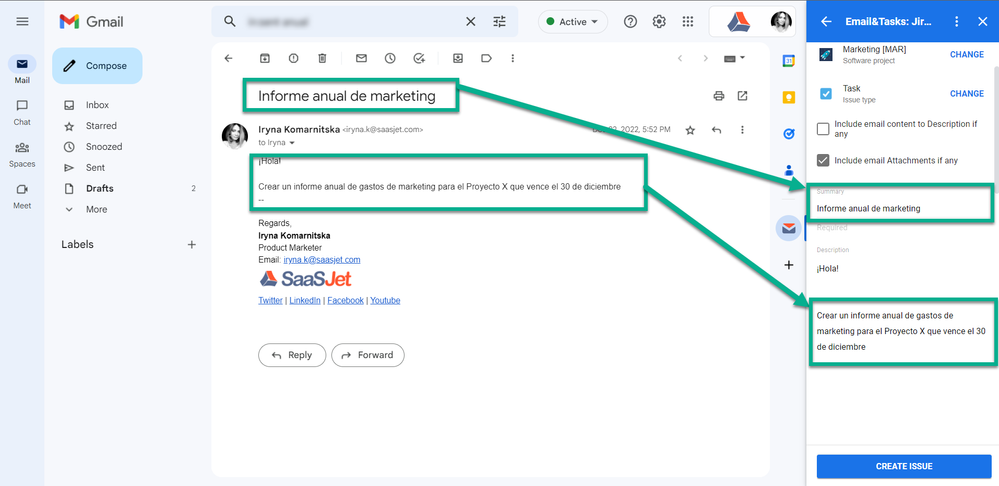Switch to Mail in left rail

[22, 70]
